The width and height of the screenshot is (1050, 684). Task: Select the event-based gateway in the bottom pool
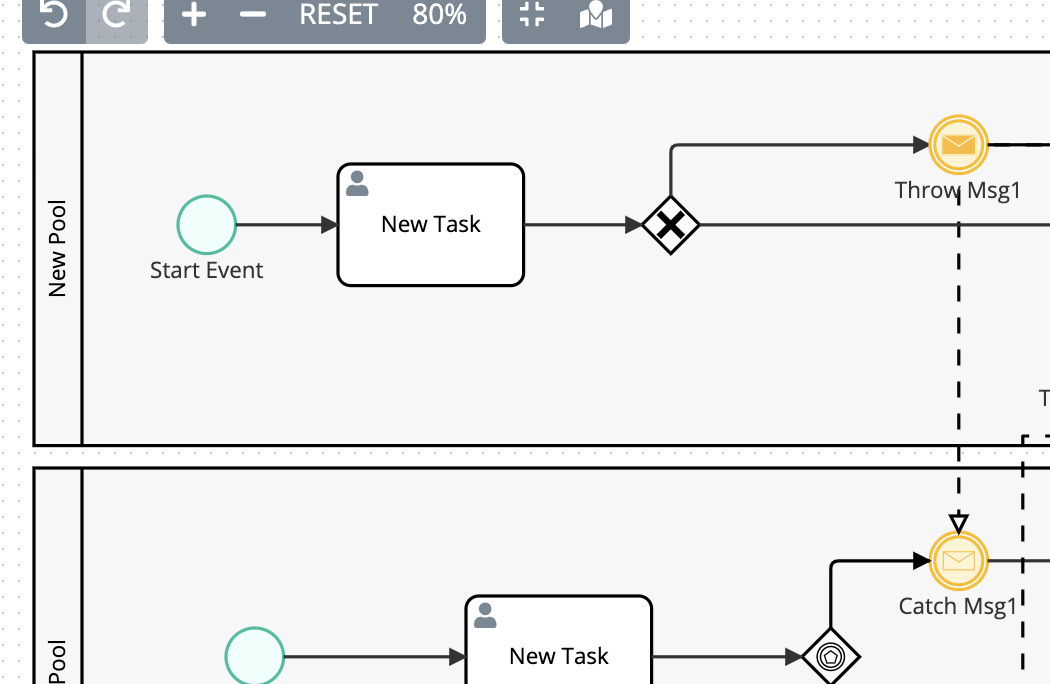(832, 657)
